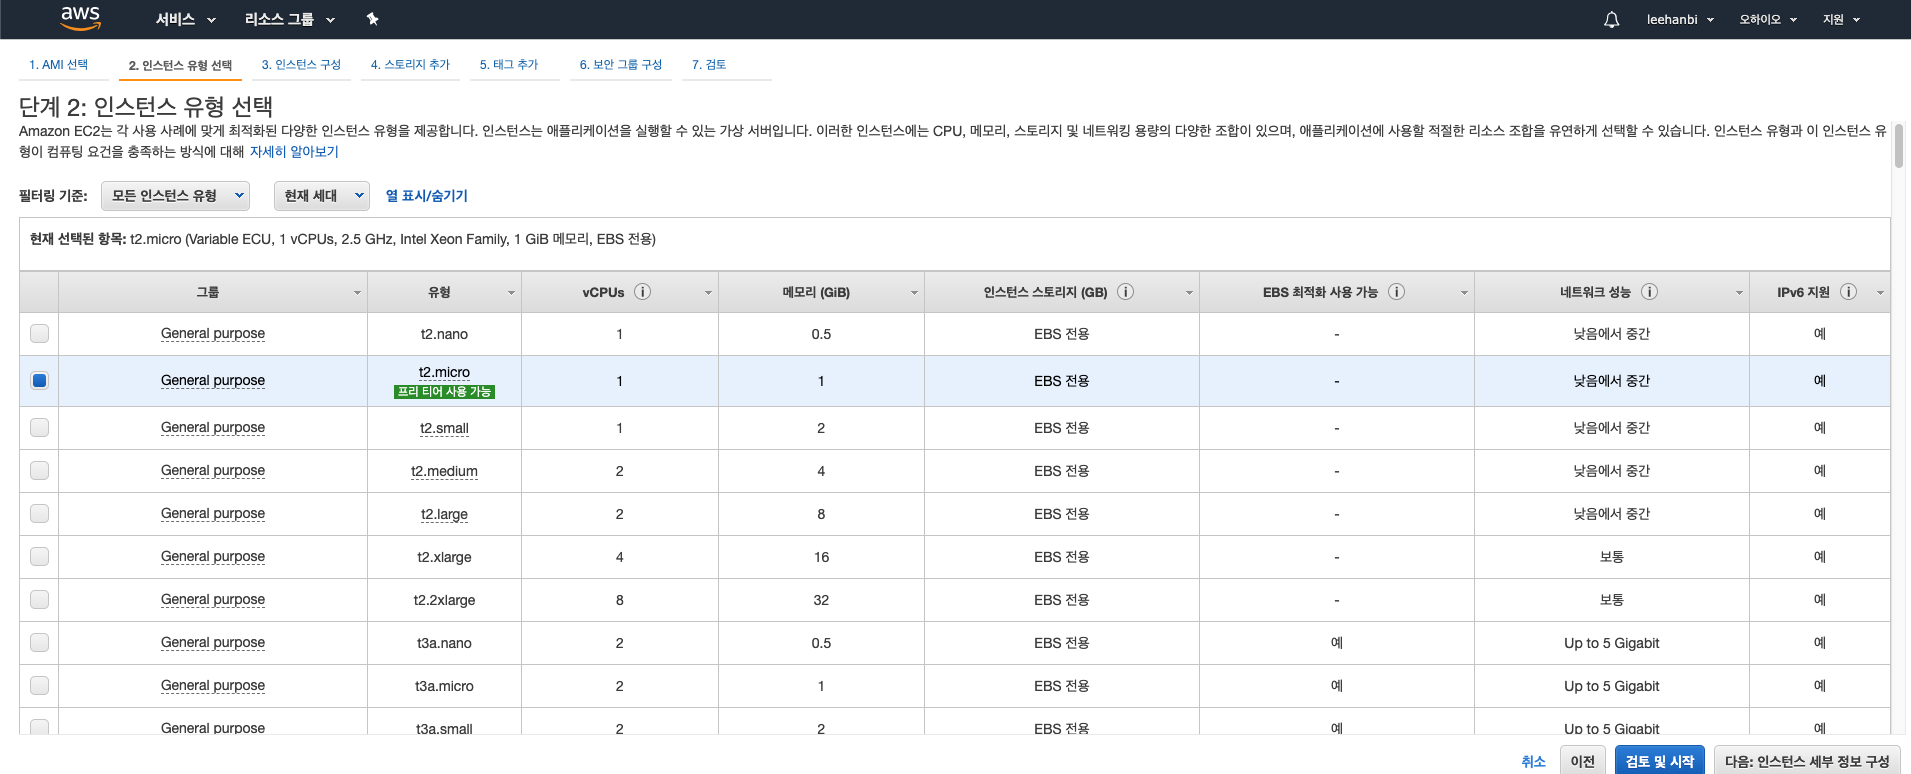Go to step 5. 태그 추가 tab
Screen dimensions: 1911x774
509,65
